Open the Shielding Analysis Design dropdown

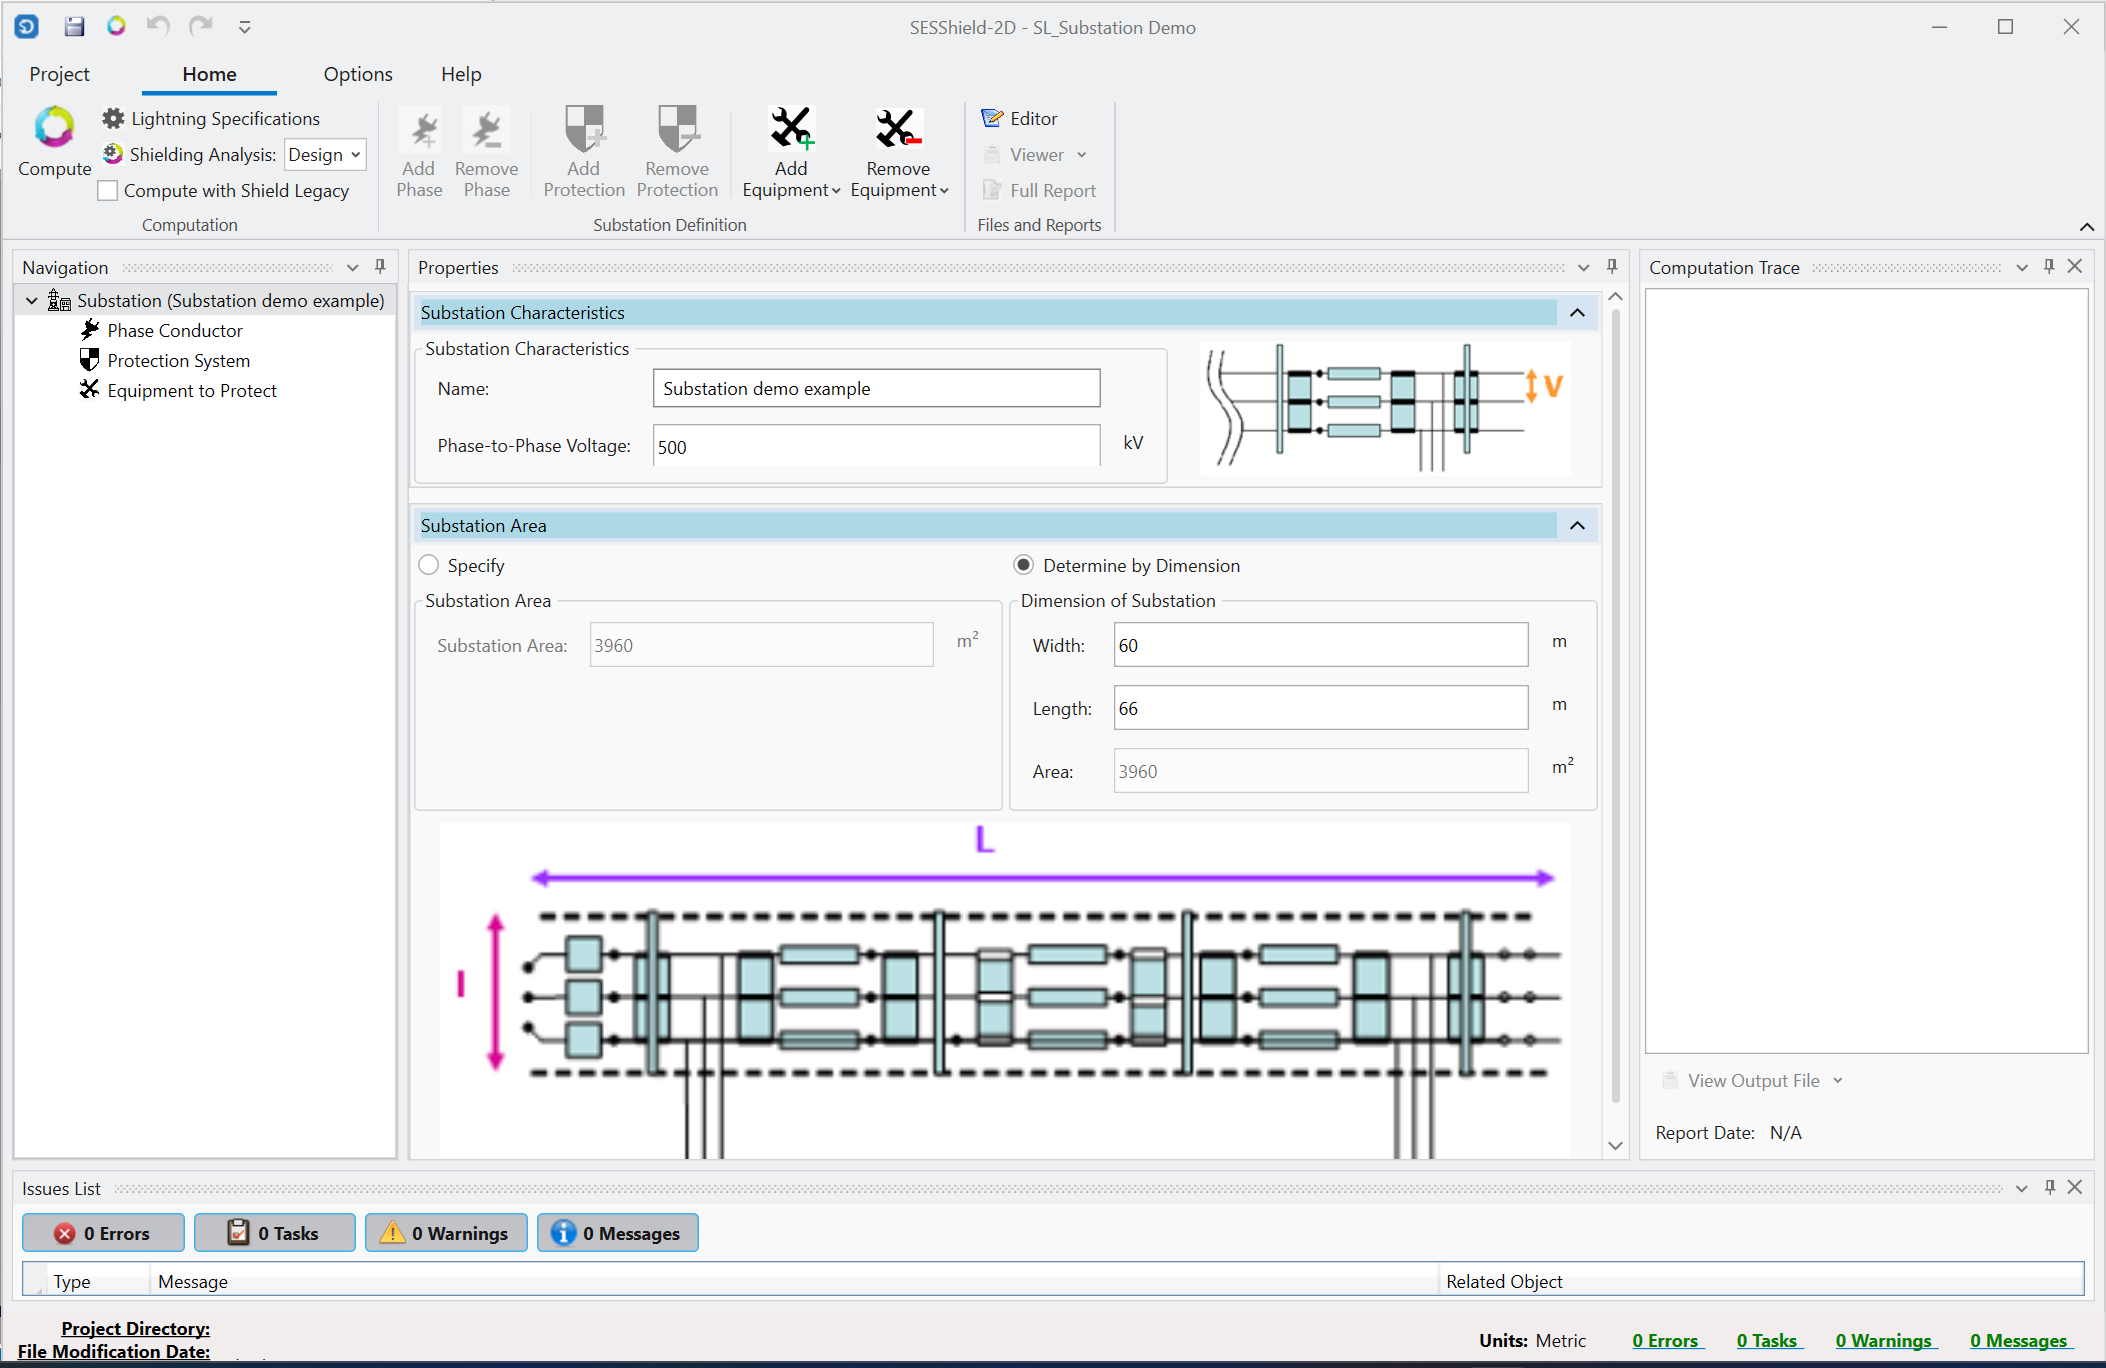click(x=325, y=155)
